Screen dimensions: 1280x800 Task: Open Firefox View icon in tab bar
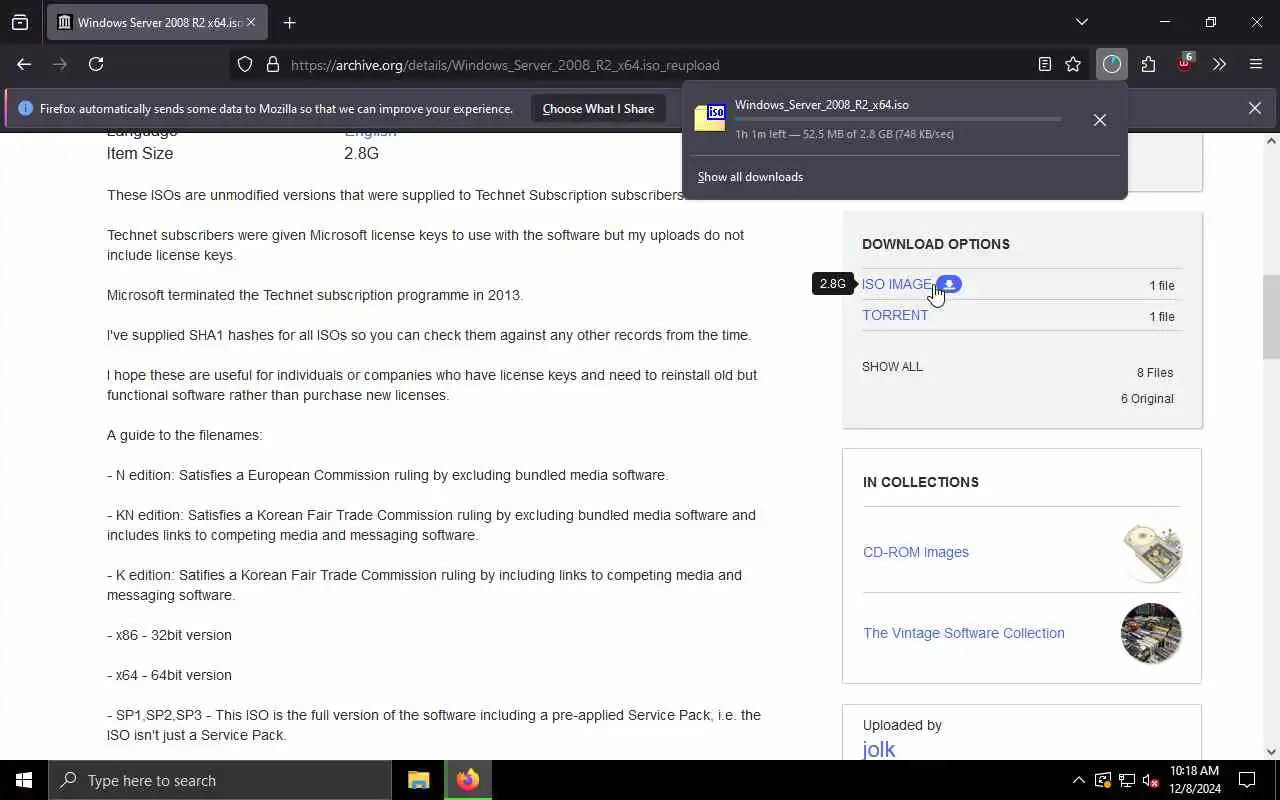[x=20, y=22]
